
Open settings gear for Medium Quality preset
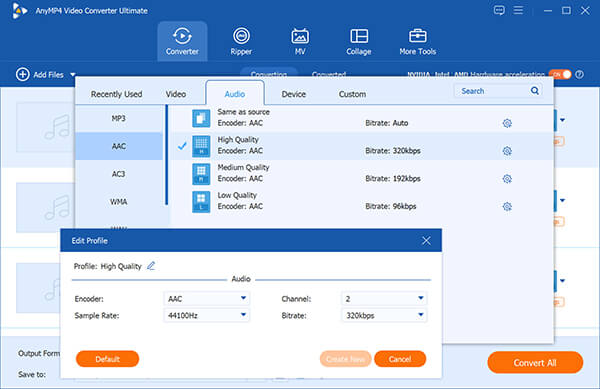(507, 179)
